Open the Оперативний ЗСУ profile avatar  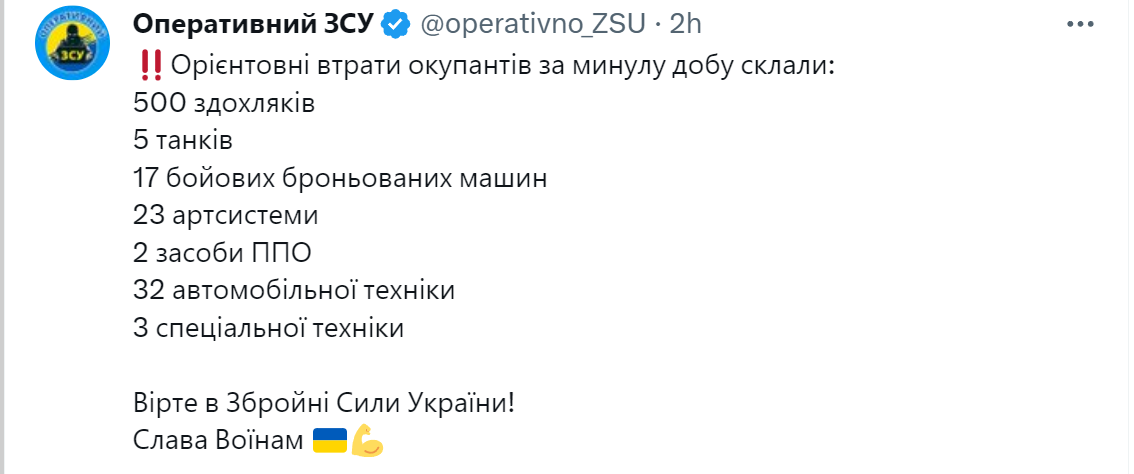click(x=72, y=42)
